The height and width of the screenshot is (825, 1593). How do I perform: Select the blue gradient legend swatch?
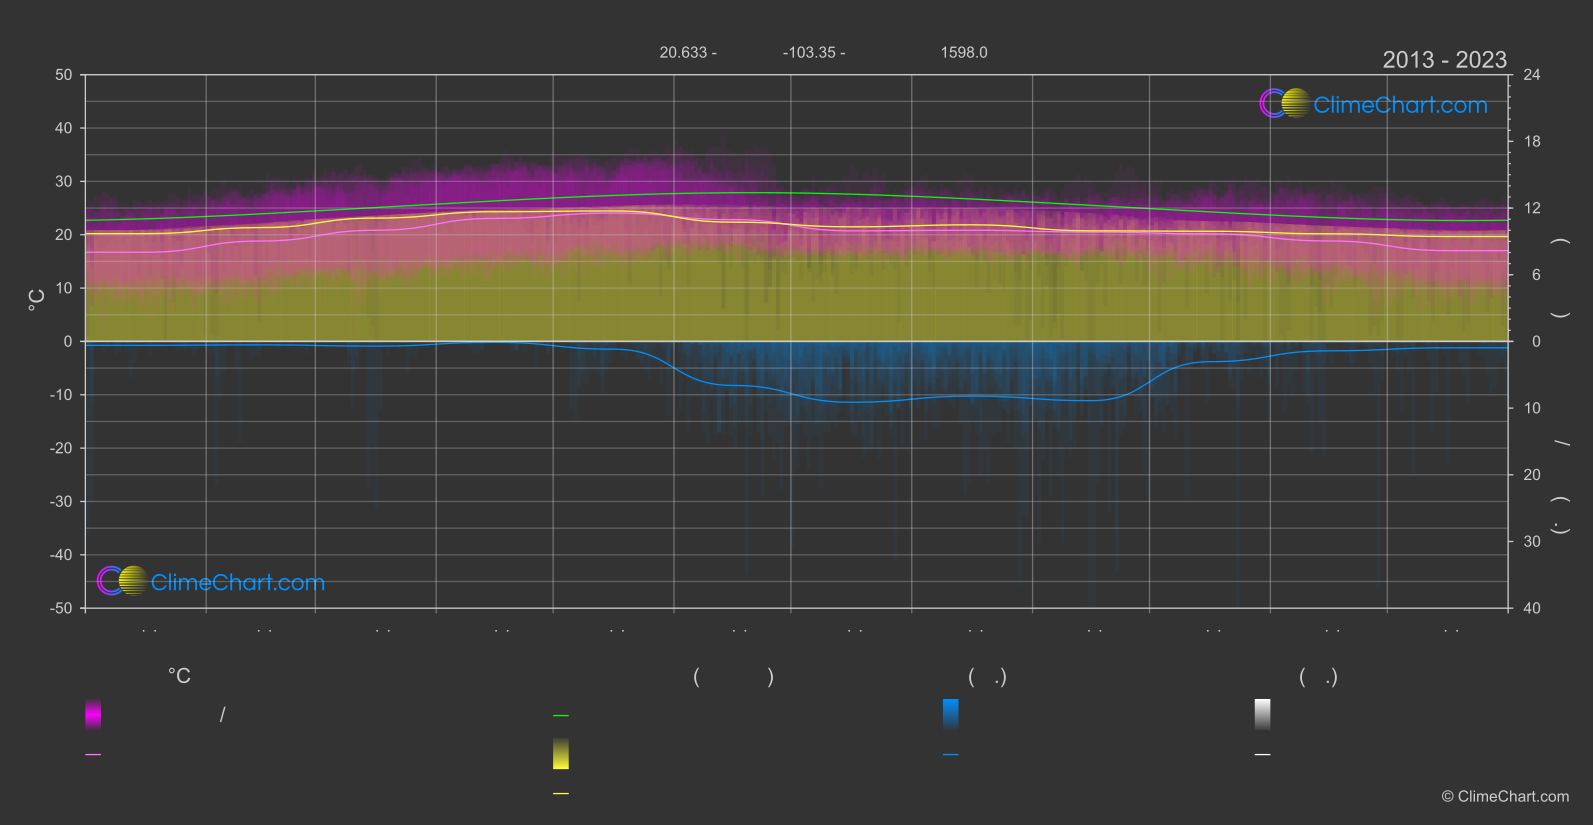point(951,714)
